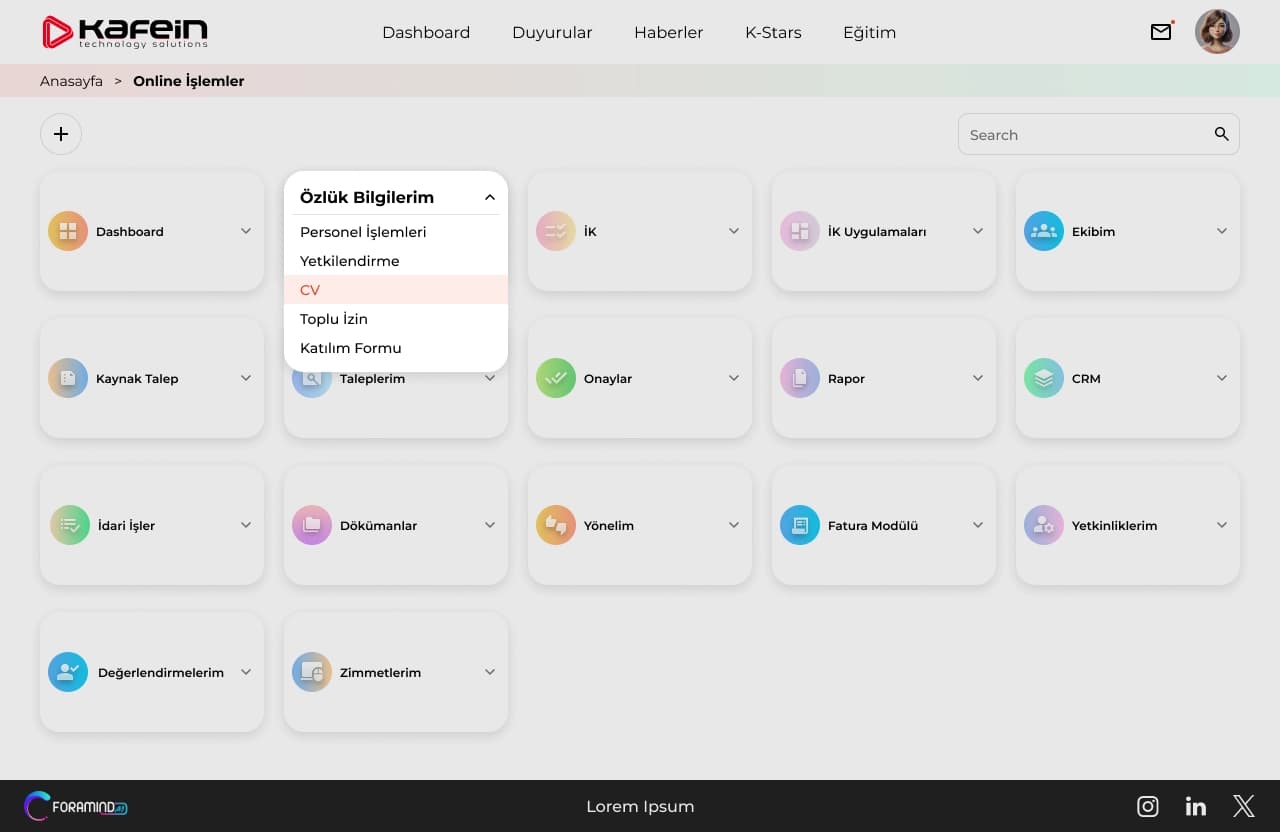This screenshot has width=1280, height=832.
Task: Click the Dashboard card grid icon
Action: click(68, 231)
